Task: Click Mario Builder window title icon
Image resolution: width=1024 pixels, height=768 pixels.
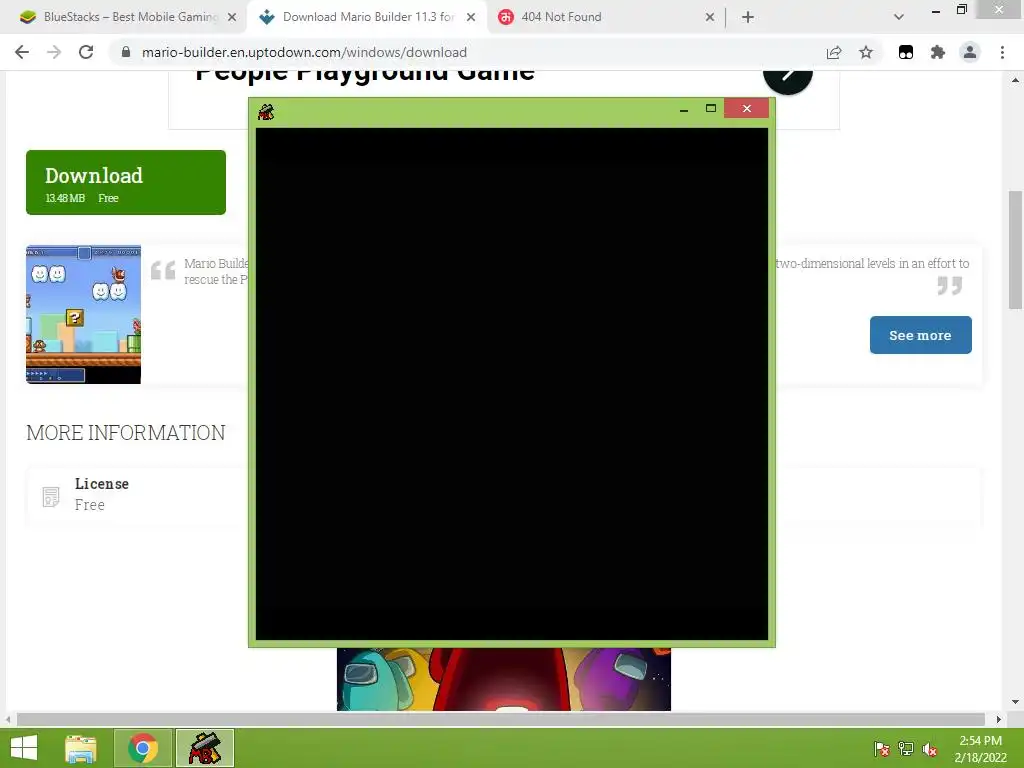Action: [266, 112]
